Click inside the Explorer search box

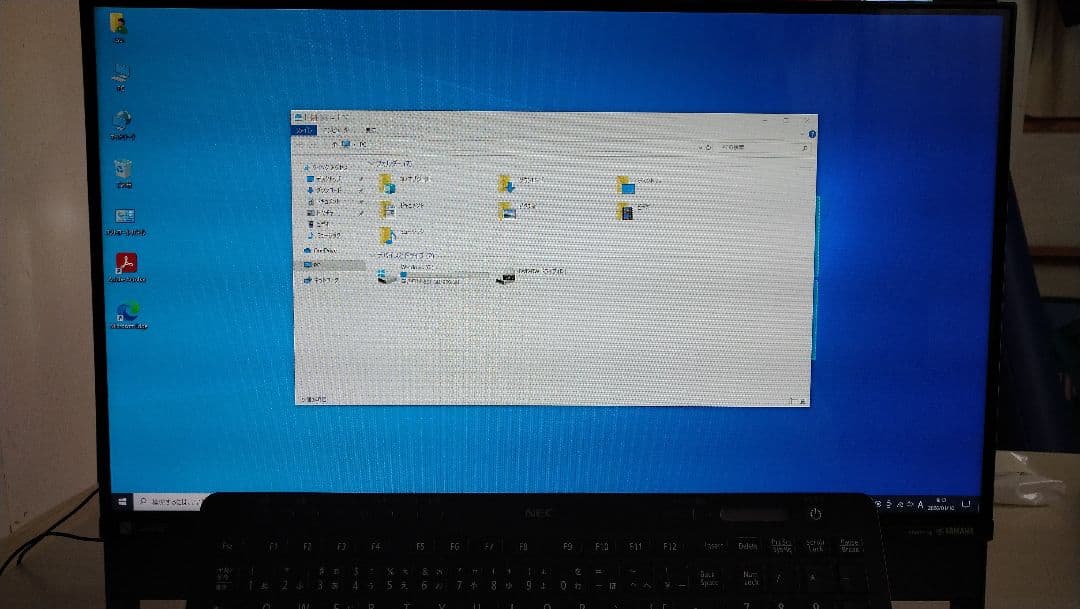(x=760, y=146)
